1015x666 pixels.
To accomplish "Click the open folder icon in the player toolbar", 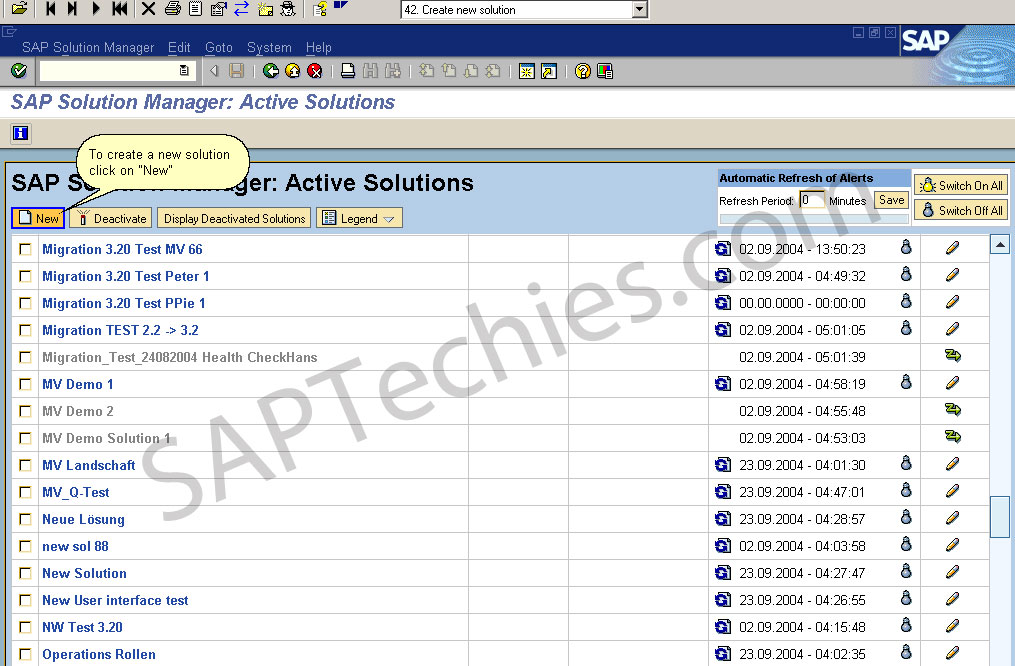I will tap(19, 8).
